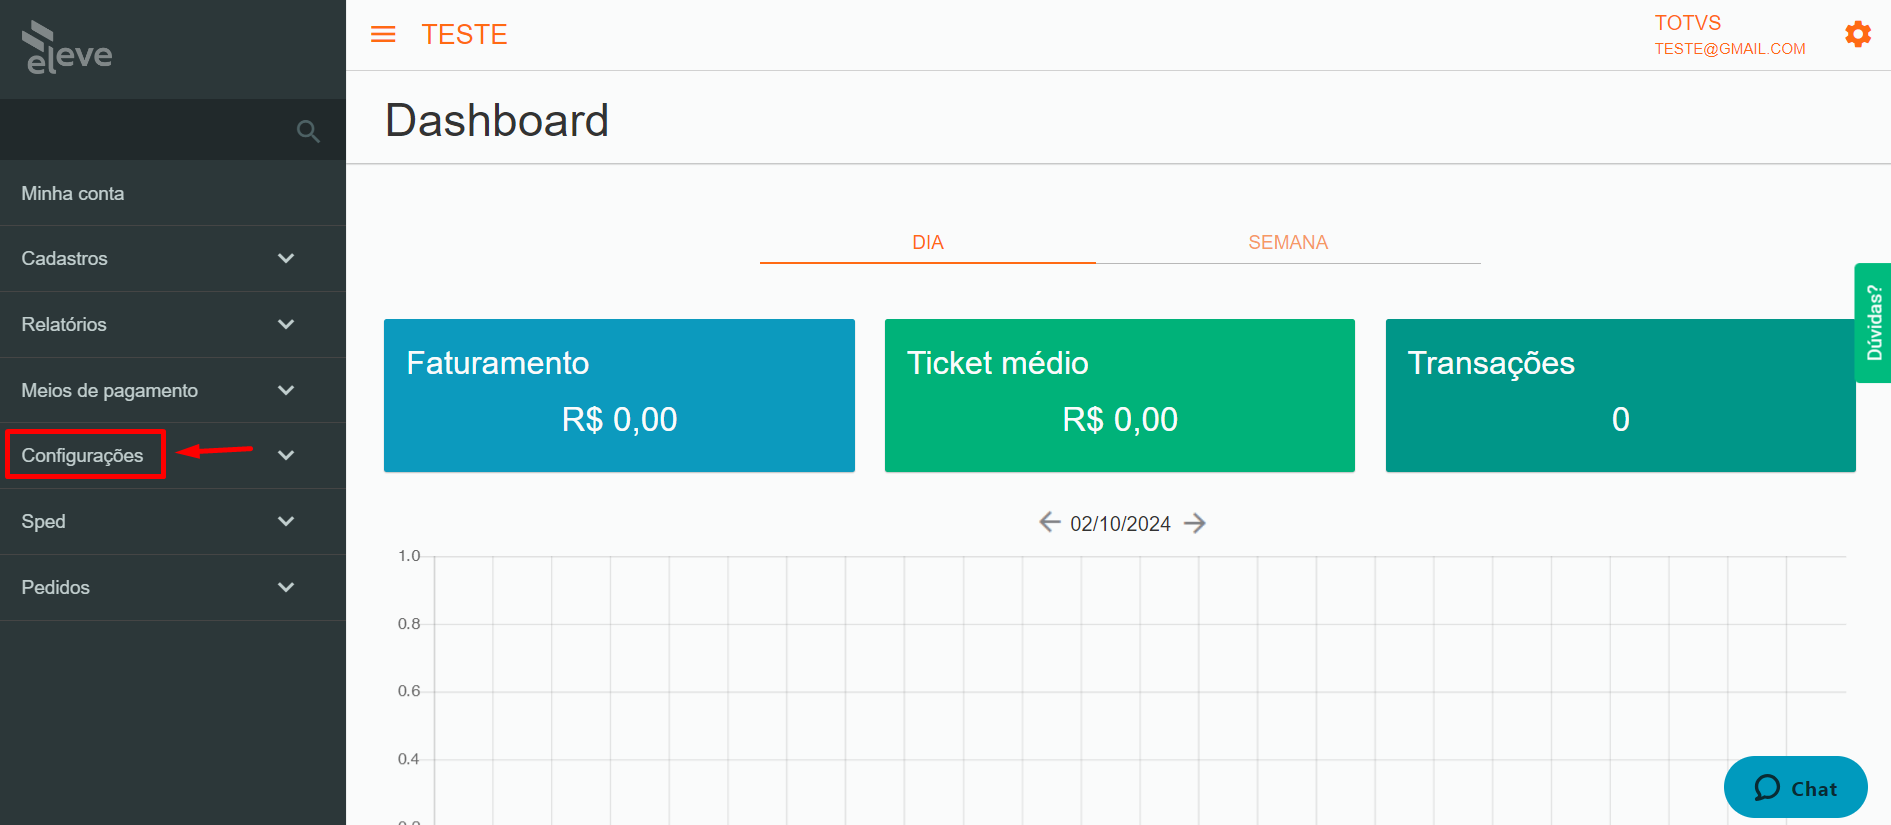The width and height of the screenshot is (1891, 825).
Task: Go to next date with right arrow
Action: click(x=1195, y=523)
